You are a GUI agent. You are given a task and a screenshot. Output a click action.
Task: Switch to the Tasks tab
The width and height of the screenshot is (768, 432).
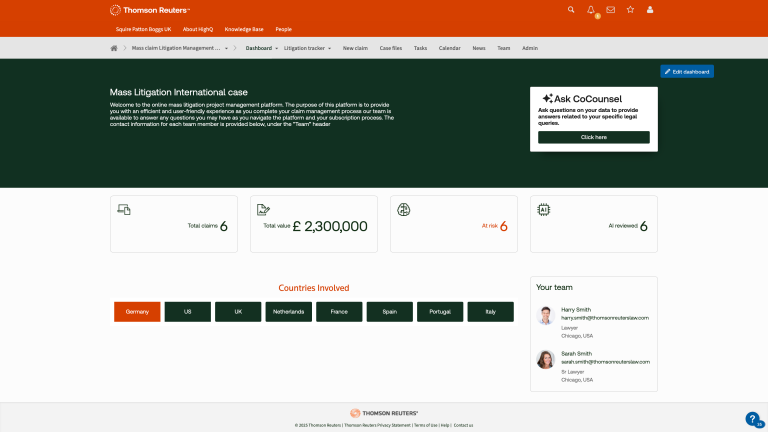point(420,48)
